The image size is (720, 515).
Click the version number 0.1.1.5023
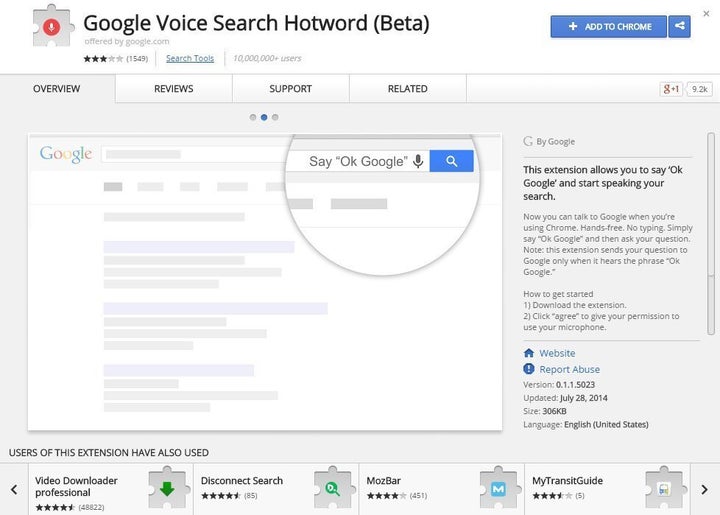pos(575,385)
